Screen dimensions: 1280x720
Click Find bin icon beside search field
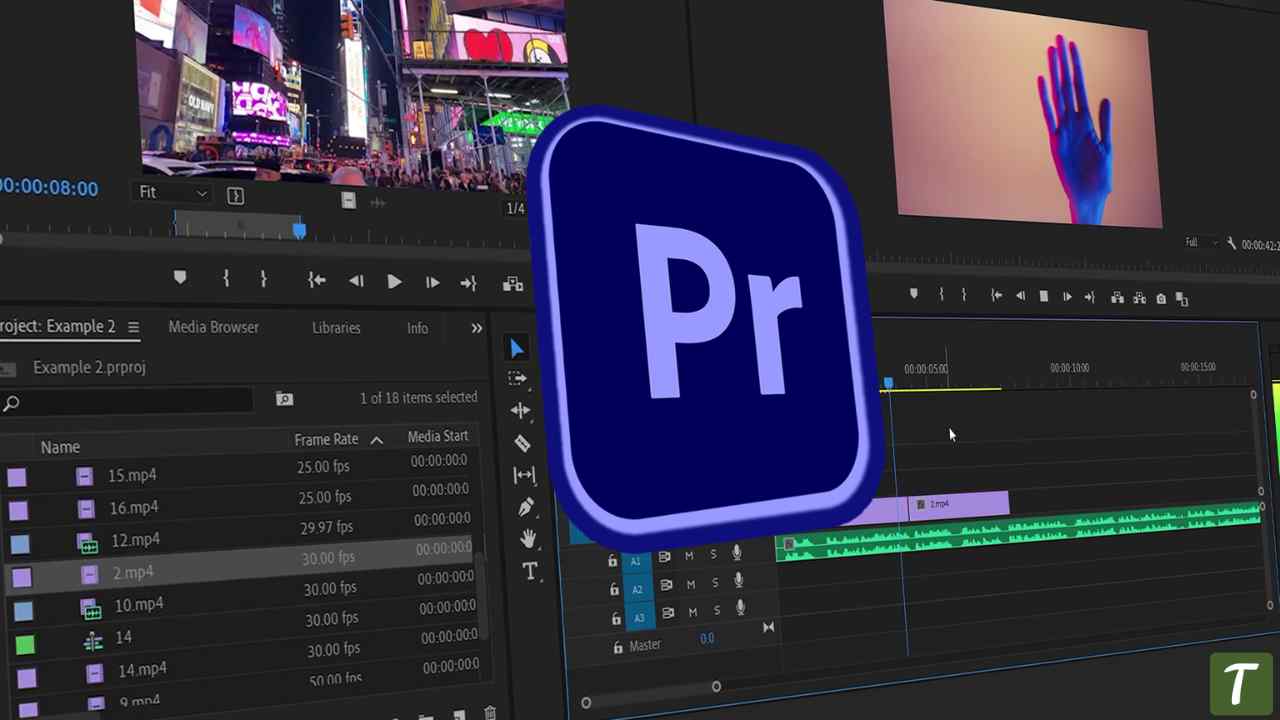[x=284, y=399]
